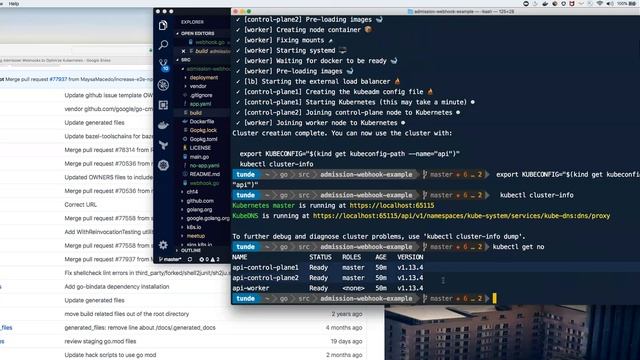Screen dimensions: 640x360
Task: Click 'Correct URL' commit in browser window
Action: (80, 204)
